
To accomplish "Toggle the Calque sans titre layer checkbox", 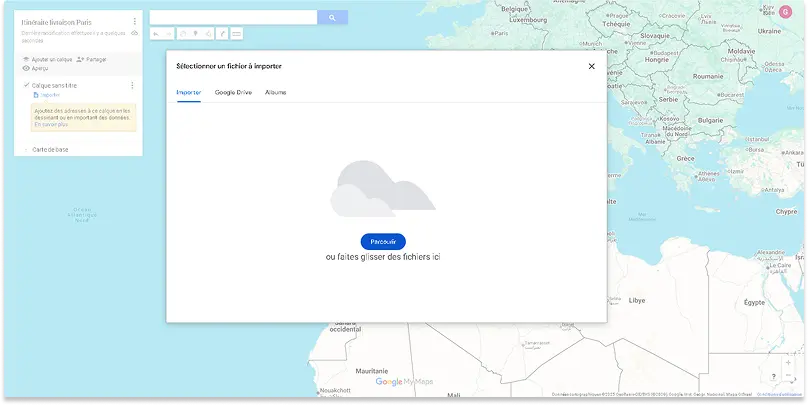I will [26, 85].
